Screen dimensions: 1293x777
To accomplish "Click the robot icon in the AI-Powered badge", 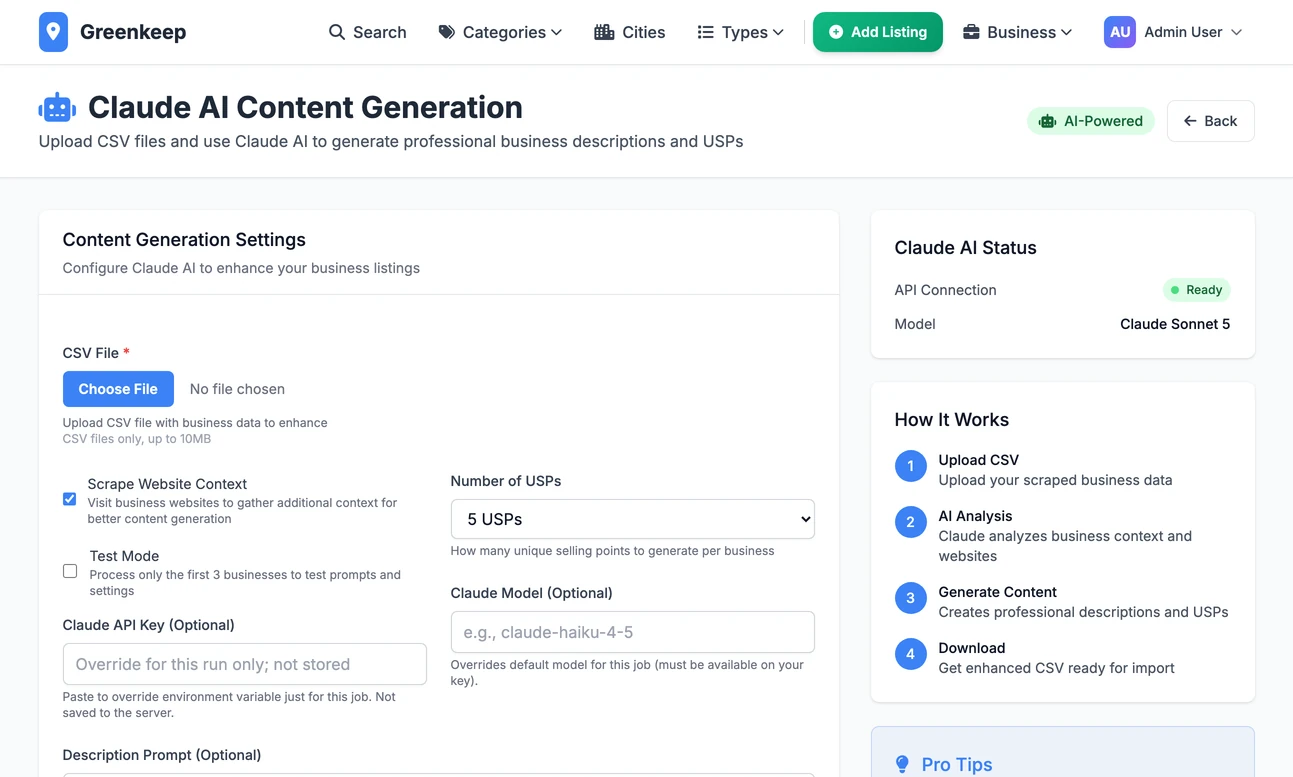I will (x=1047, y=121).
